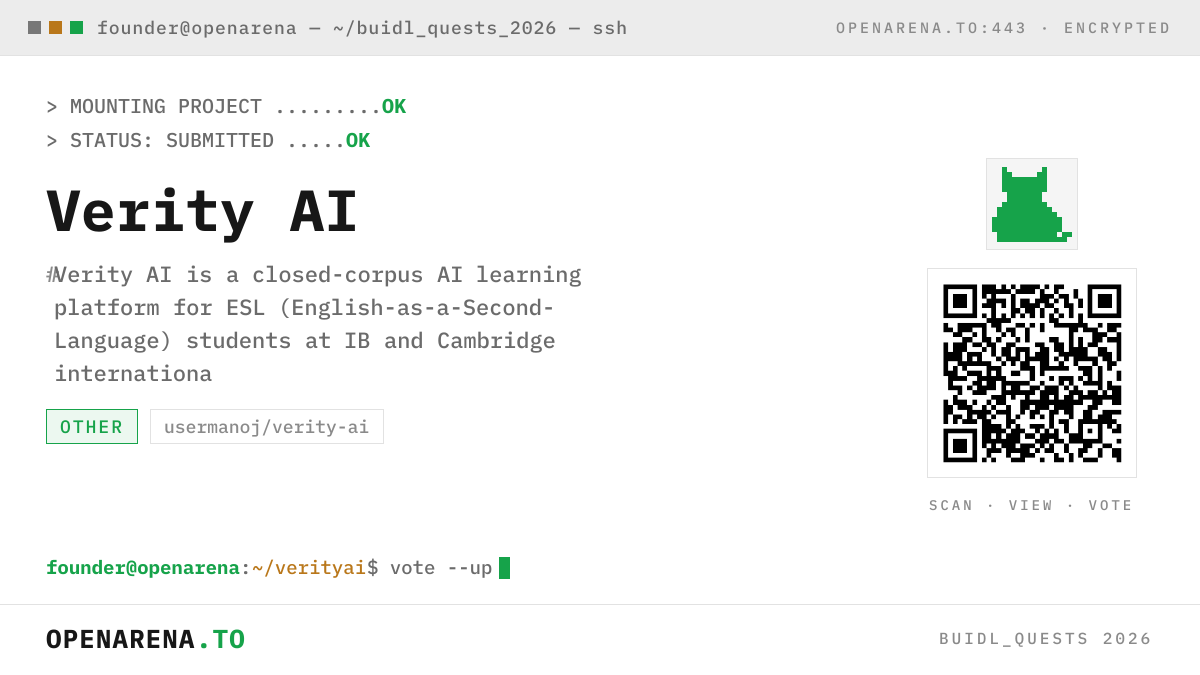The width and height of the screenshot is (1200, 675).
Task: Click the green terminal cursor block
Action: click(504, 568)
